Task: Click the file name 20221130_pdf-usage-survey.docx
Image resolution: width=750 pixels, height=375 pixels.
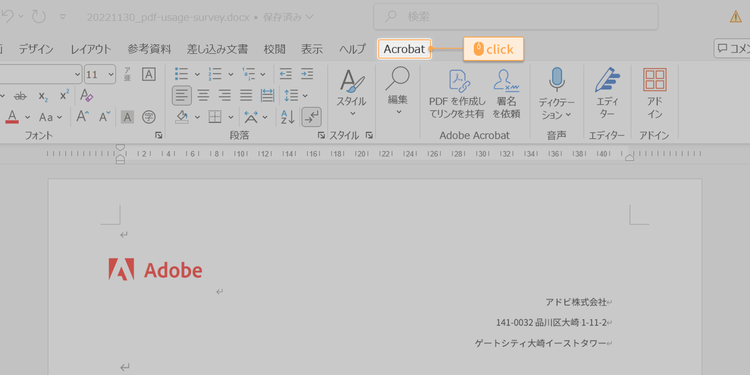Action: pos(168,17)
